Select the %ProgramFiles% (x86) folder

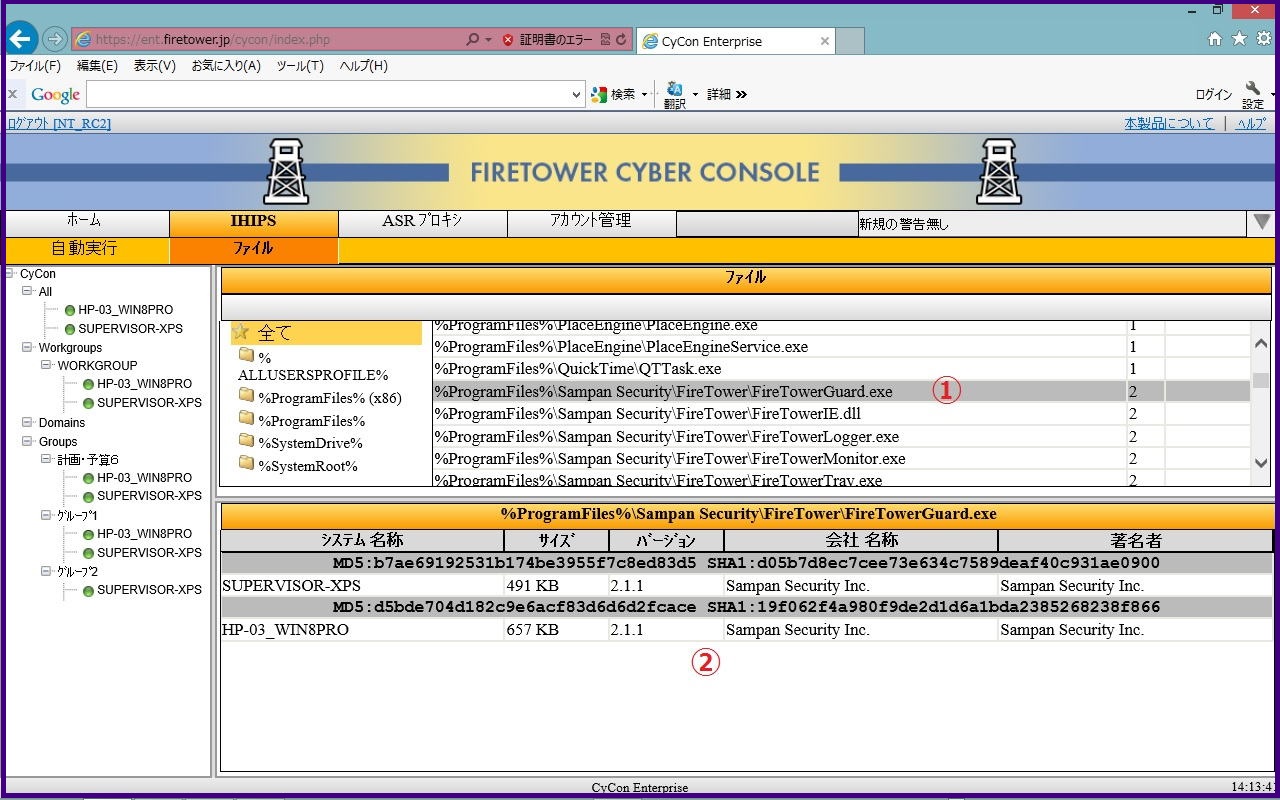click(319, 398)
